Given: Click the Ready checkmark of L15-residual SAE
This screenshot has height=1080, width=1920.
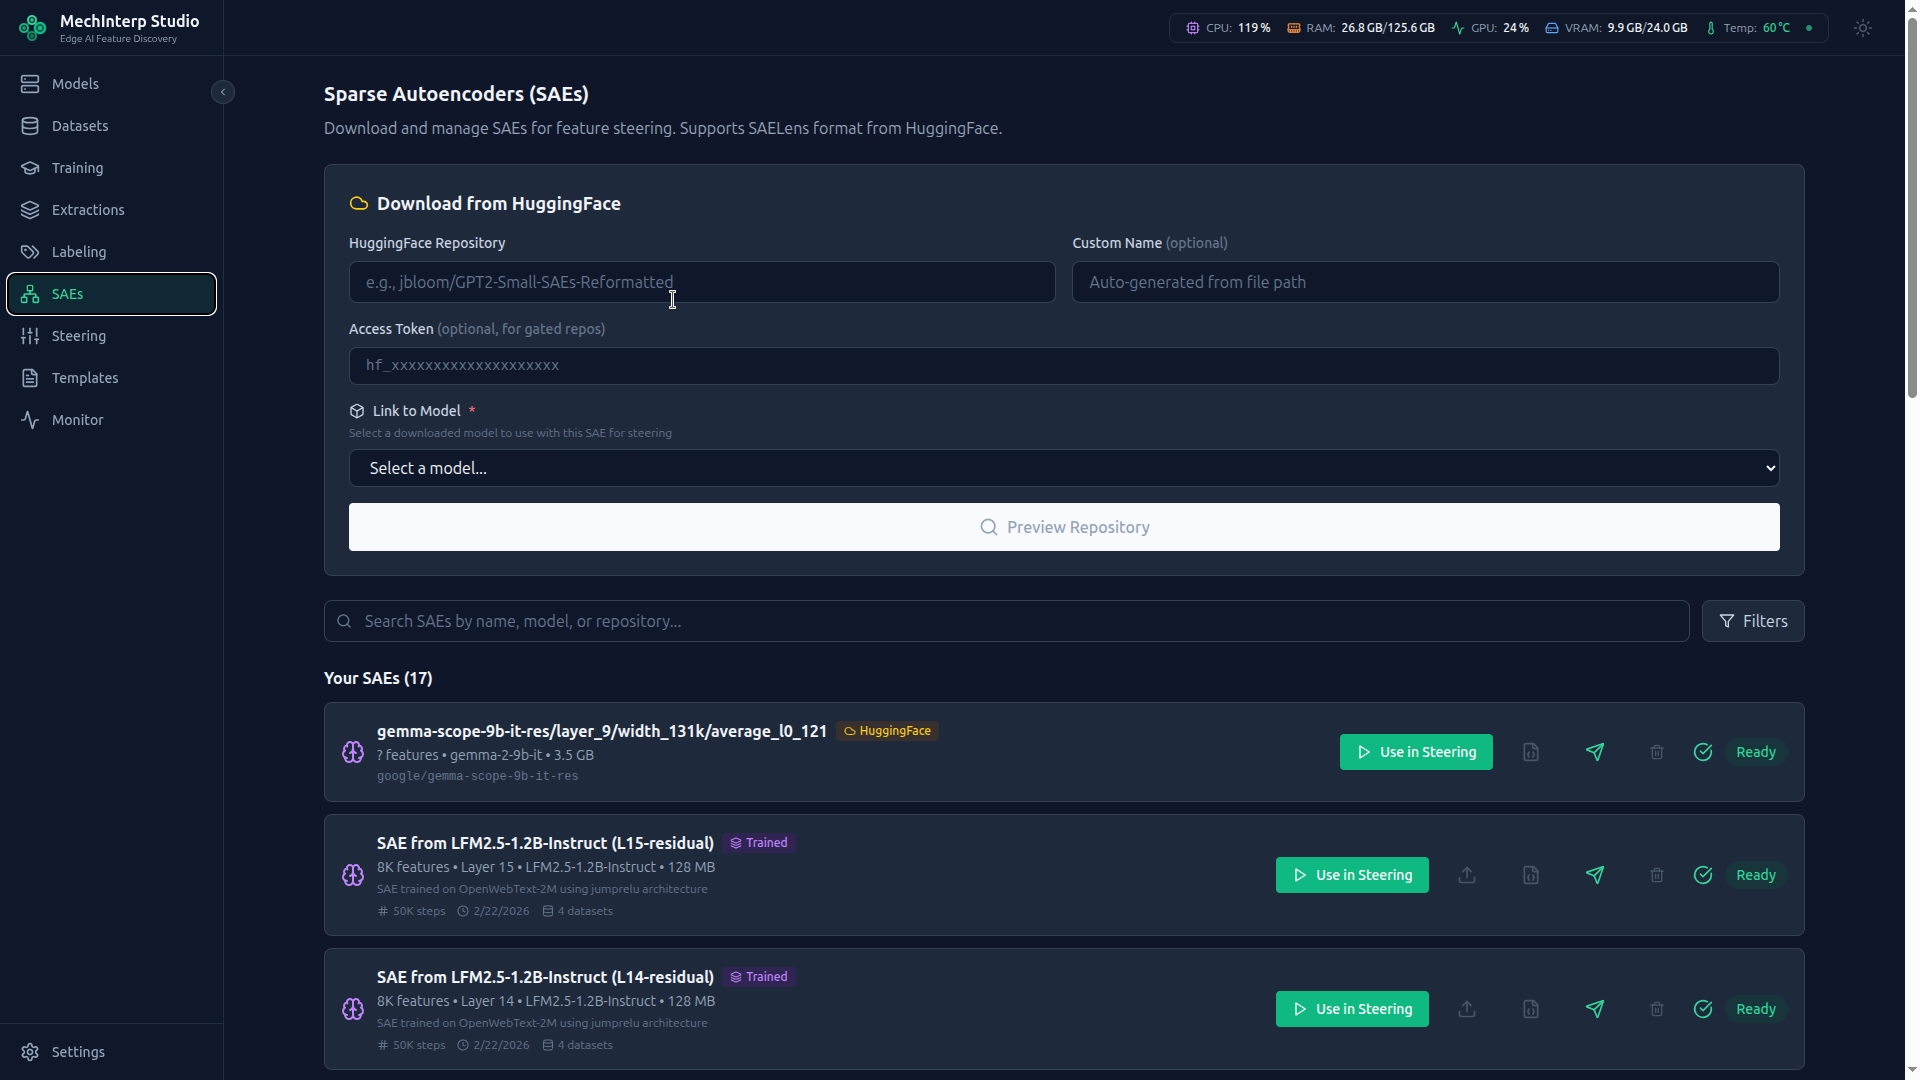Looking at the screenshot, I should pyautogui.click(x=1703, y=875).
